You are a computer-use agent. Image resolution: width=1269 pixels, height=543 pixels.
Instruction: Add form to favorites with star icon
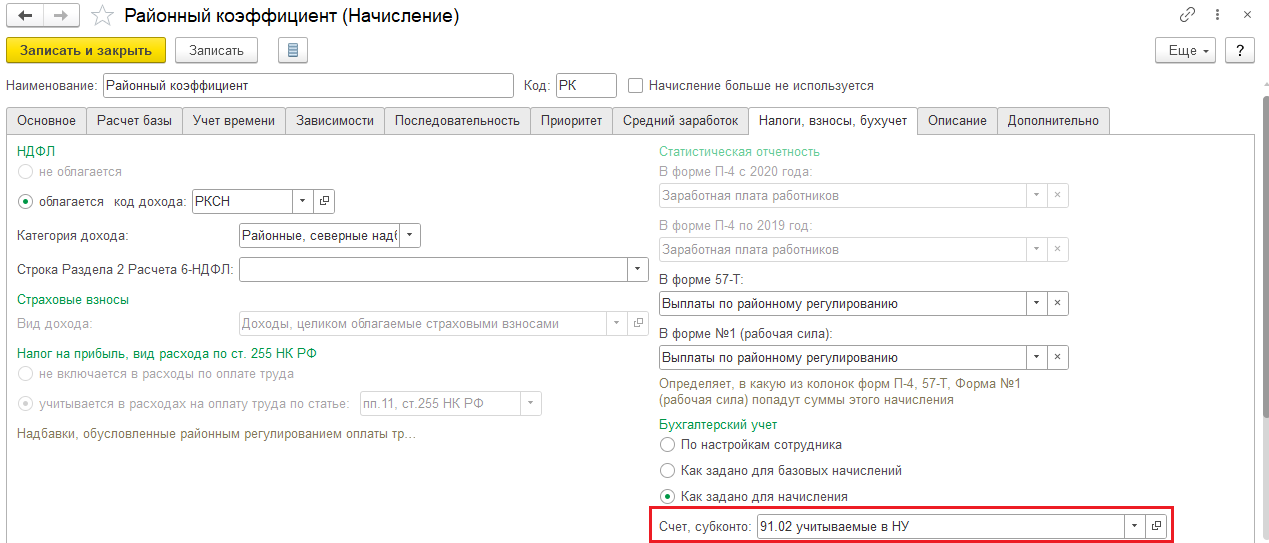[101, 16]
